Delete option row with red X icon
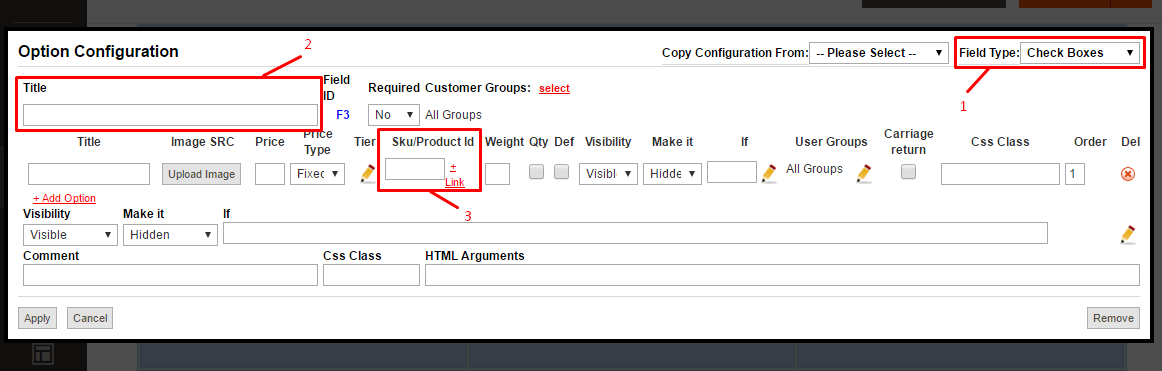This screenshot has width=1162, height=371. pos(1128,174)
